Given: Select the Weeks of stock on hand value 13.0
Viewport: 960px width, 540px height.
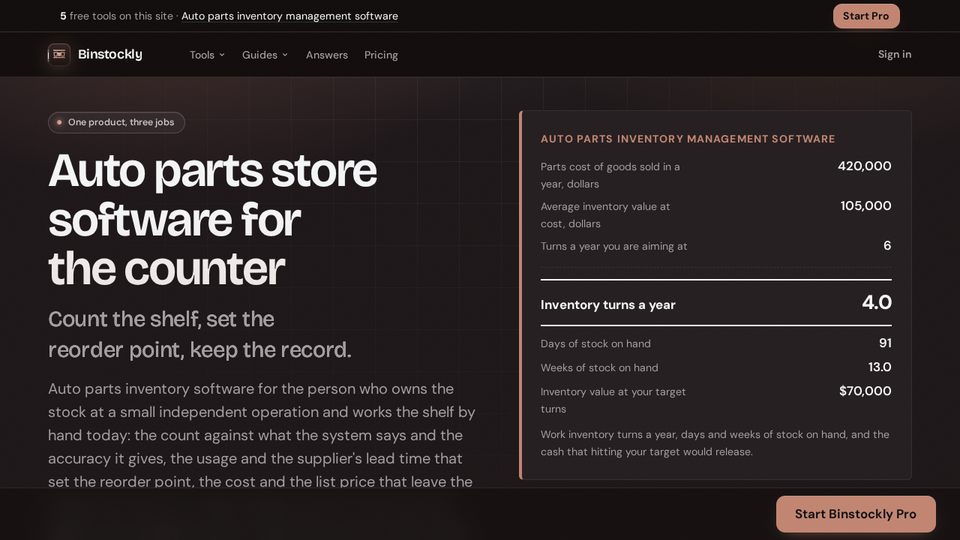Looking at the screenshot, I should coord(880,367).
